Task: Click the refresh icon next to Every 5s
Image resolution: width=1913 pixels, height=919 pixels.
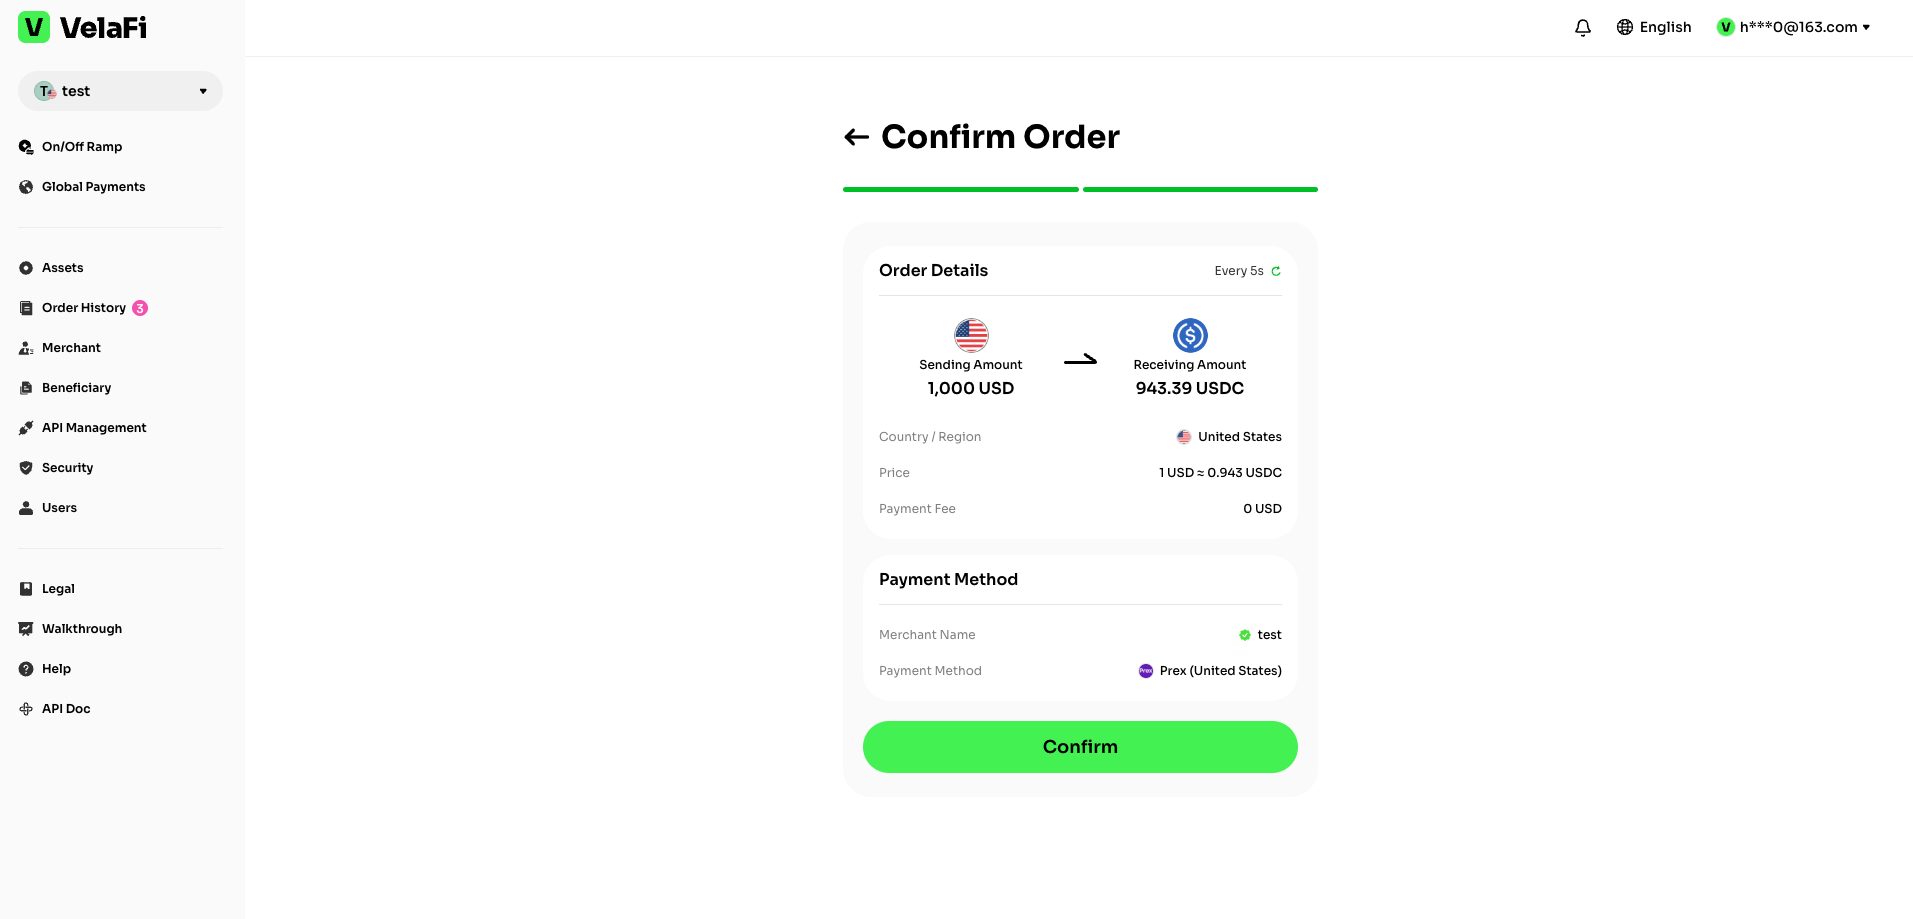Action: pyautogui.click(x=1276, y=271)
